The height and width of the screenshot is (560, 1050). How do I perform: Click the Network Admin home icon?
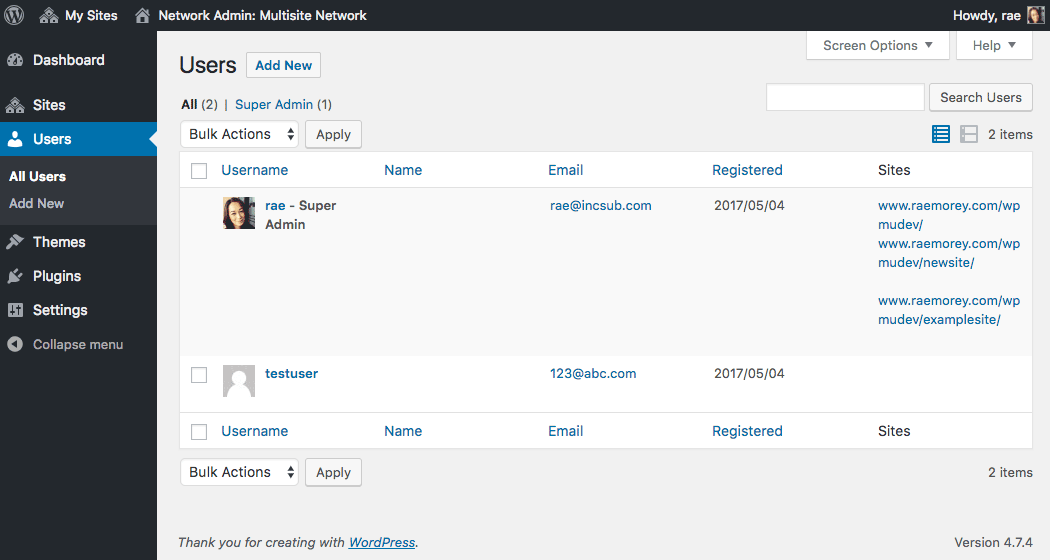click(x=142, y=15)
